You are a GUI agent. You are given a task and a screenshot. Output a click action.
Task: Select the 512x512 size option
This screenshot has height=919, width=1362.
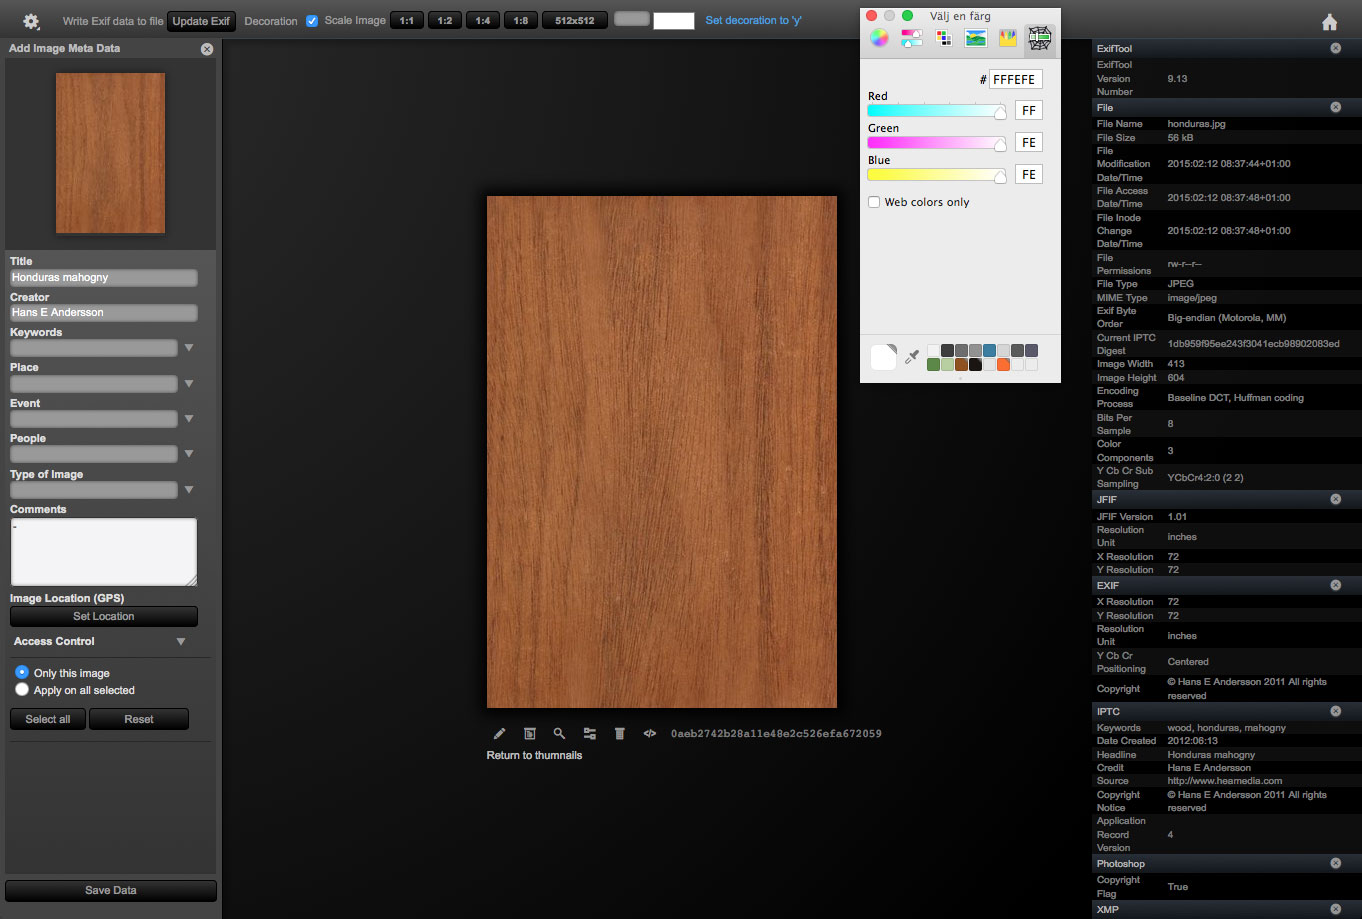(575, 21)
